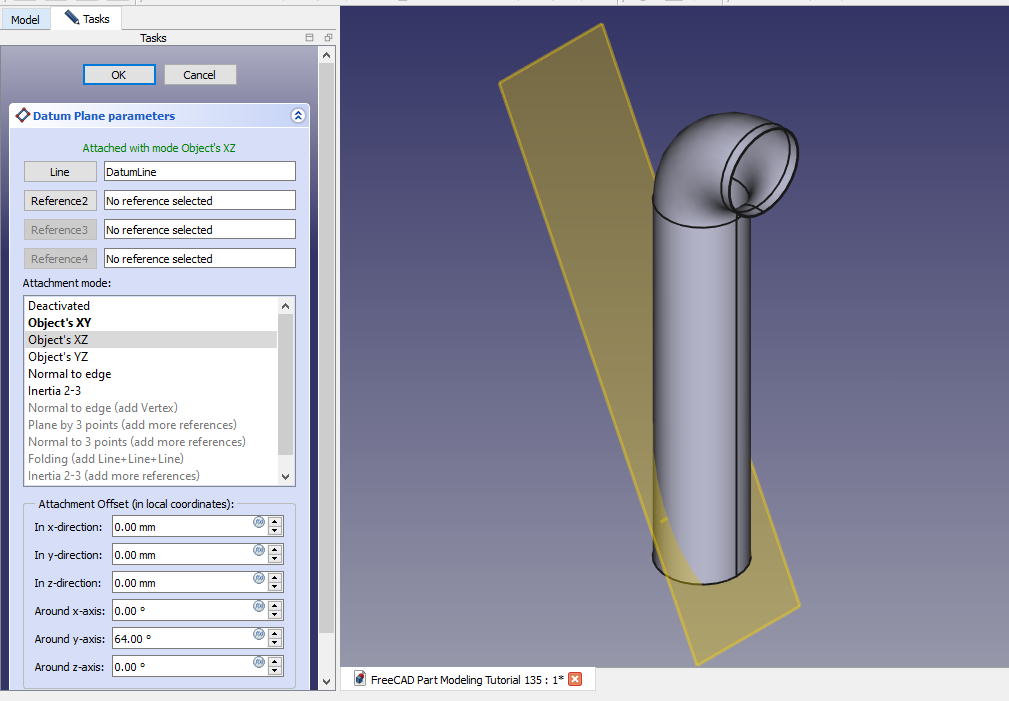The height and width of the screenshot is (701, 1009).
Task: Click the DatumLine reference text field
Action: point(199,172)
